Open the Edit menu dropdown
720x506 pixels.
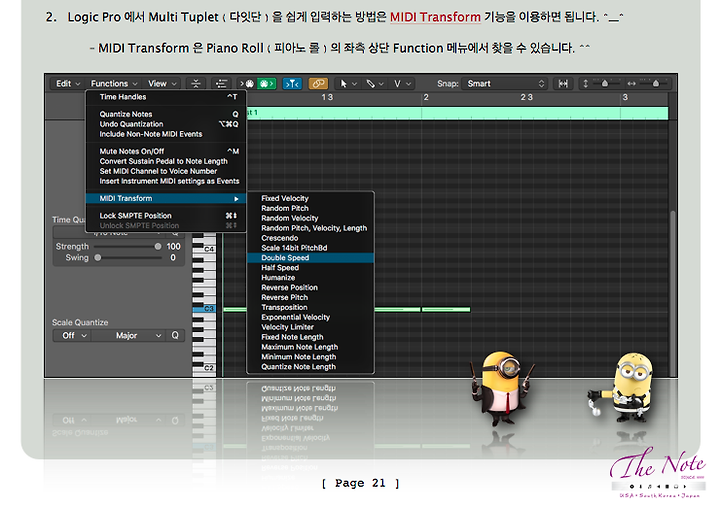tap(68, 84)
